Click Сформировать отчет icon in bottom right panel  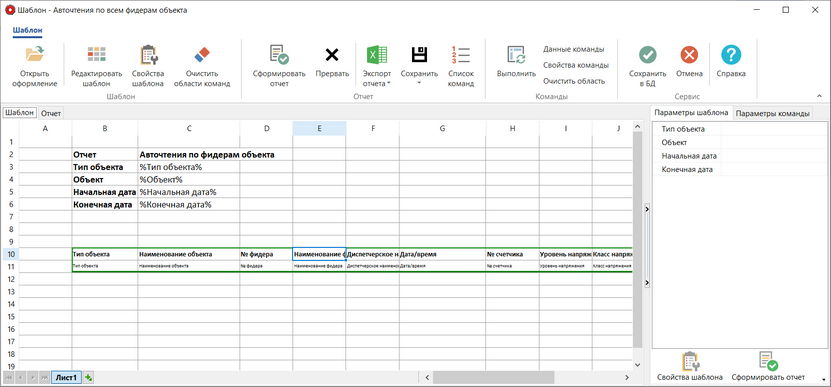tap(768, 361)
